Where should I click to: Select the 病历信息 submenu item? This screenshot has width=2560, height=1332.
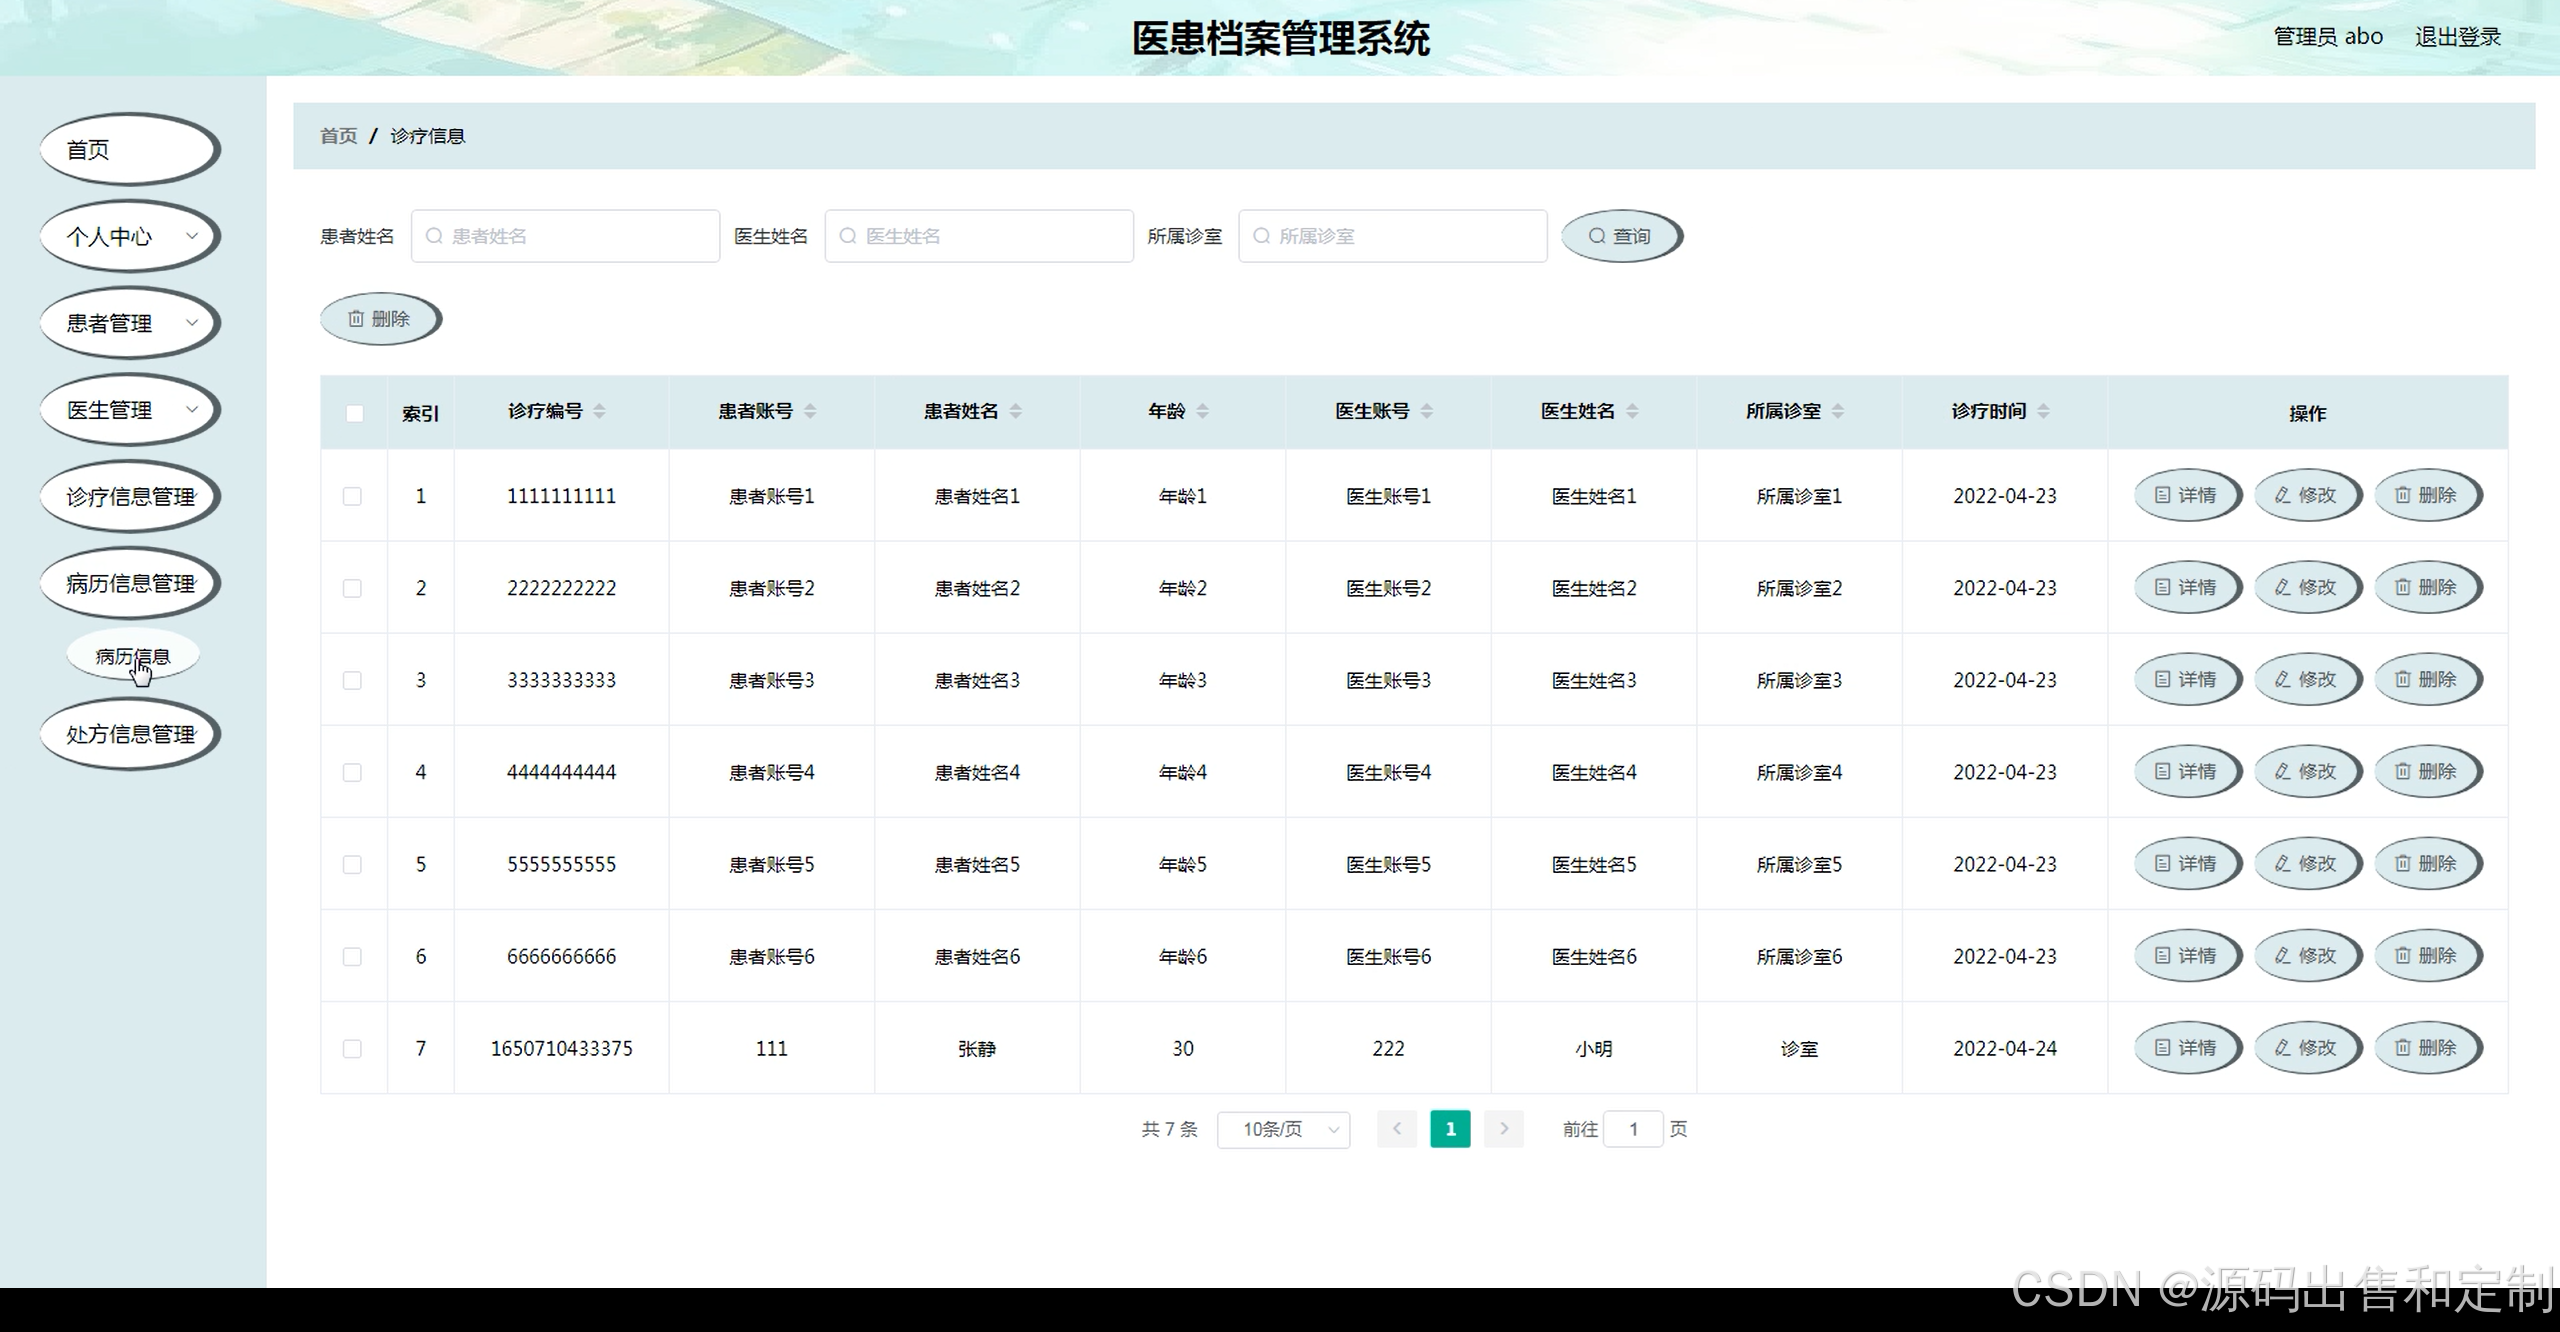point(132,656)
